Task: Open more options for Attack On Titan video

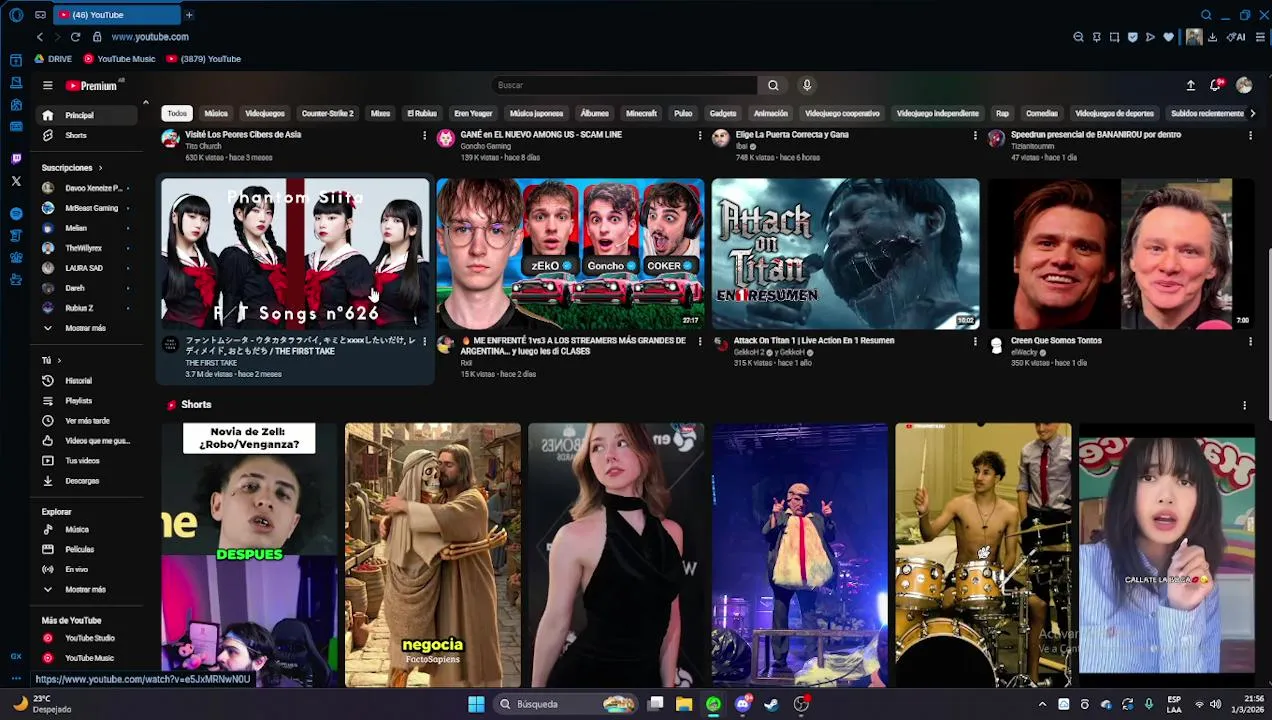Action: coord(975,342)
